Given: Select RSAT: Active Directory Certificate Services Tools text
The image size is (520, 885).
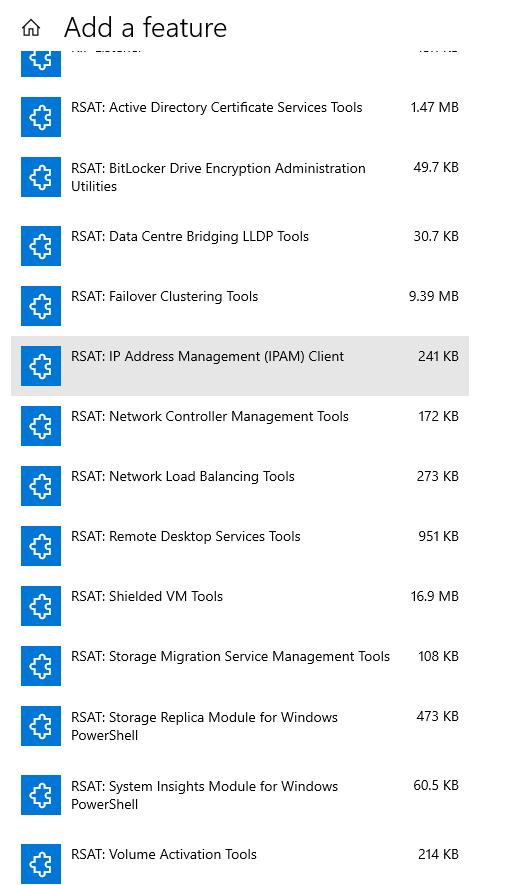Looking at the screenshot, I should pyautogui.click(x=217, y=107).
